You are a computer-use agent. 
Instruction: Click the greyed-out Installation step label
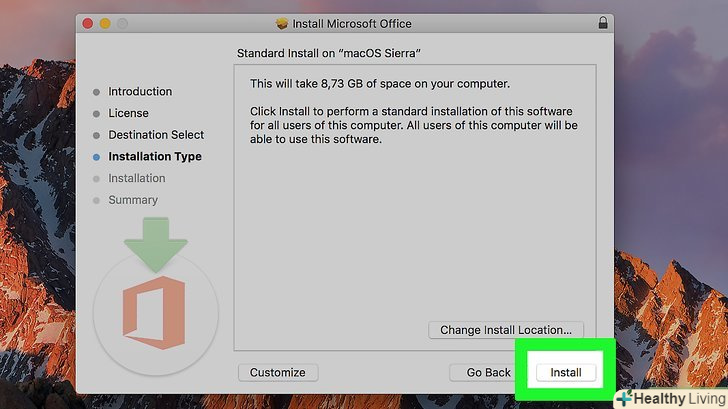(x=137, y=178)
